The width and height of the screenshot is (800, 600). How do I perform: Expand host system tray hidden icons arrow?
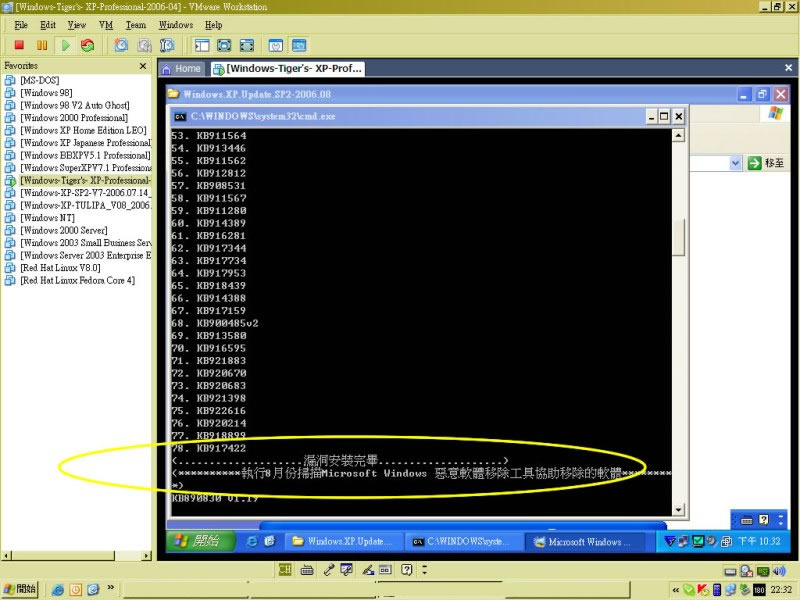pos(676,590)
